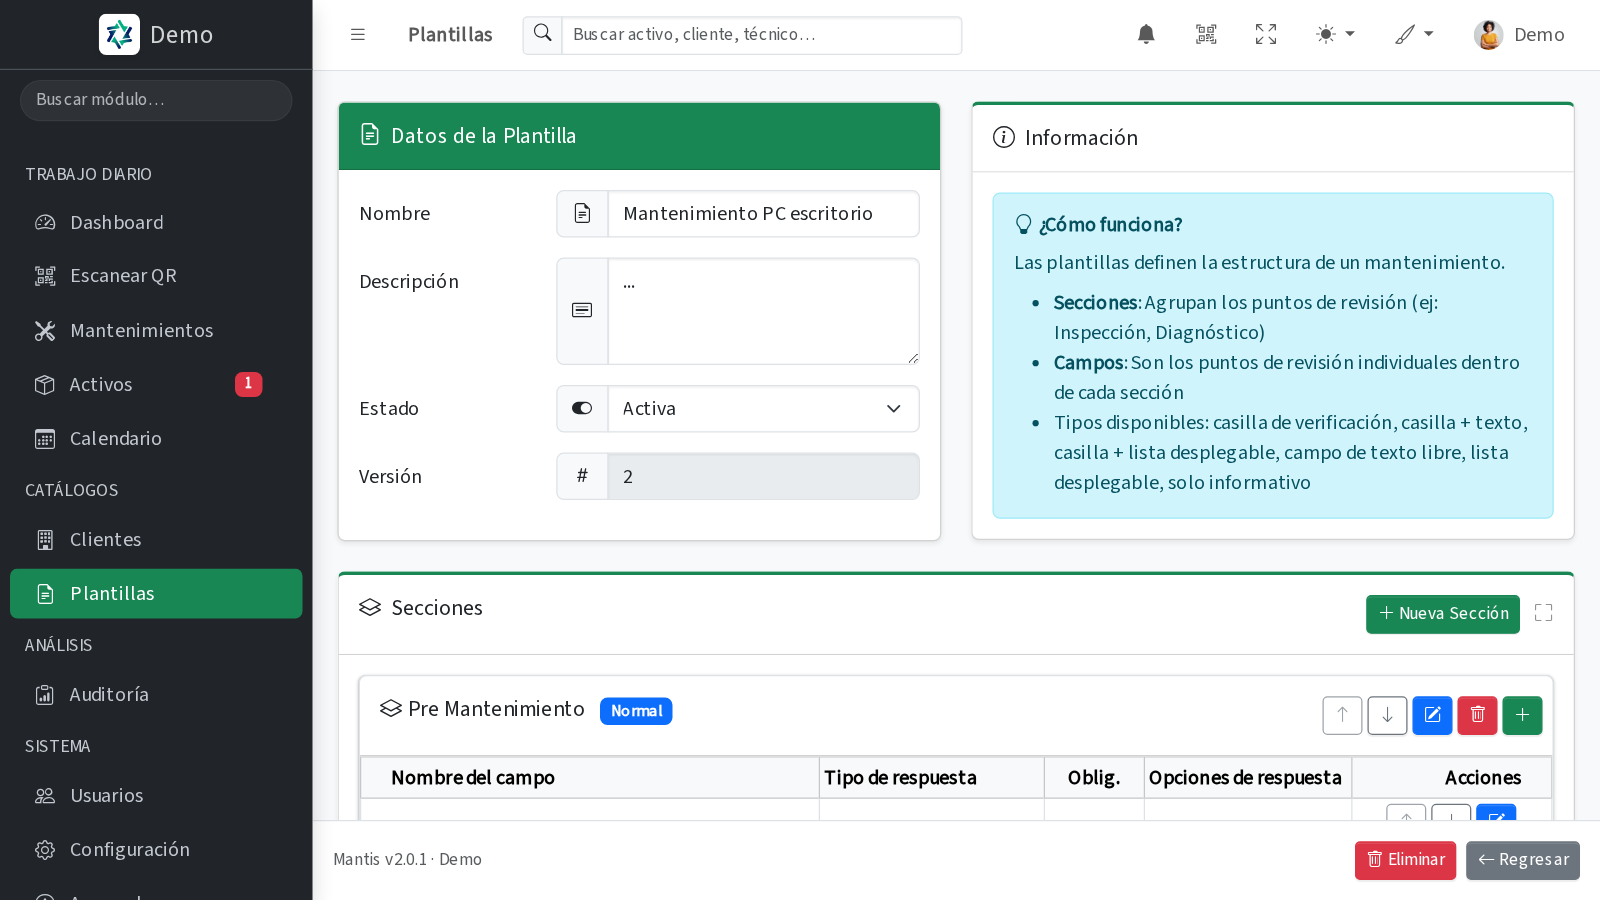This screenshot has height=900, width=1600.
Task: Open the Estado dropdown set to Activa
Action: coord(763,409)
